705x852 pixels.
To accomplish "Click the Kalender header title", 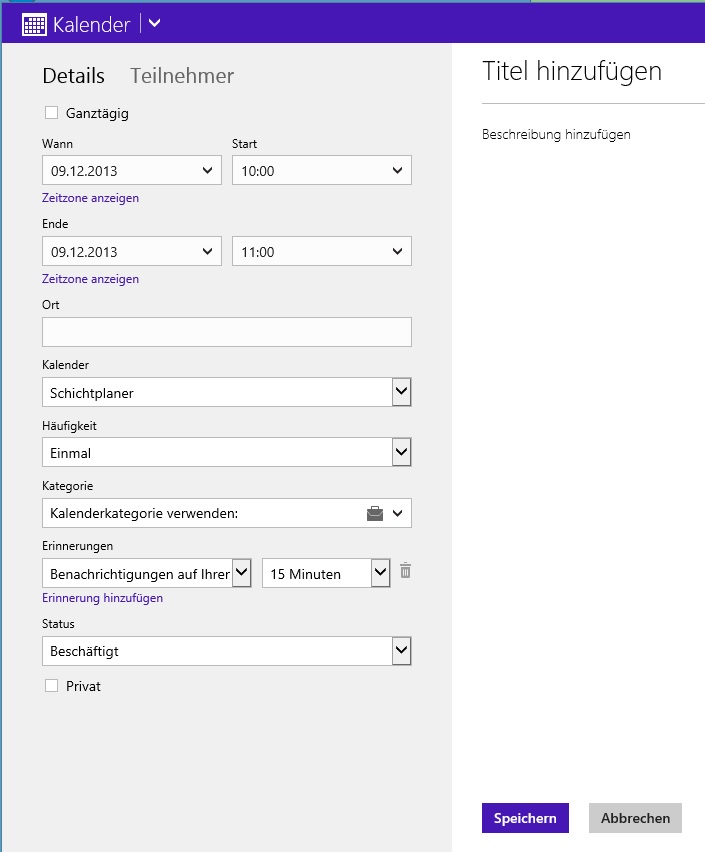I will [x=91, y=24].
